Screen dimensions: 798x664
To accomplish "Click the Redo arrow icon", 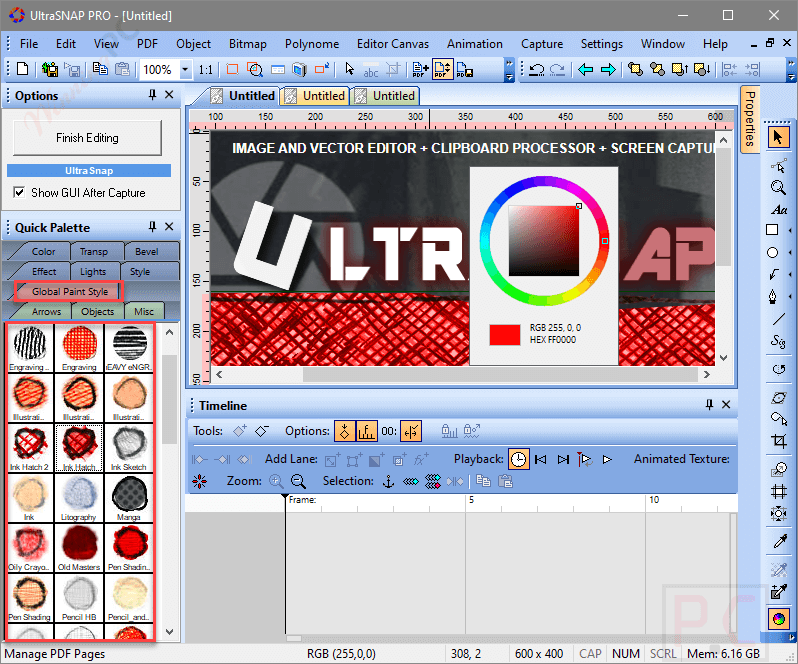I will (x=558, y=69).
